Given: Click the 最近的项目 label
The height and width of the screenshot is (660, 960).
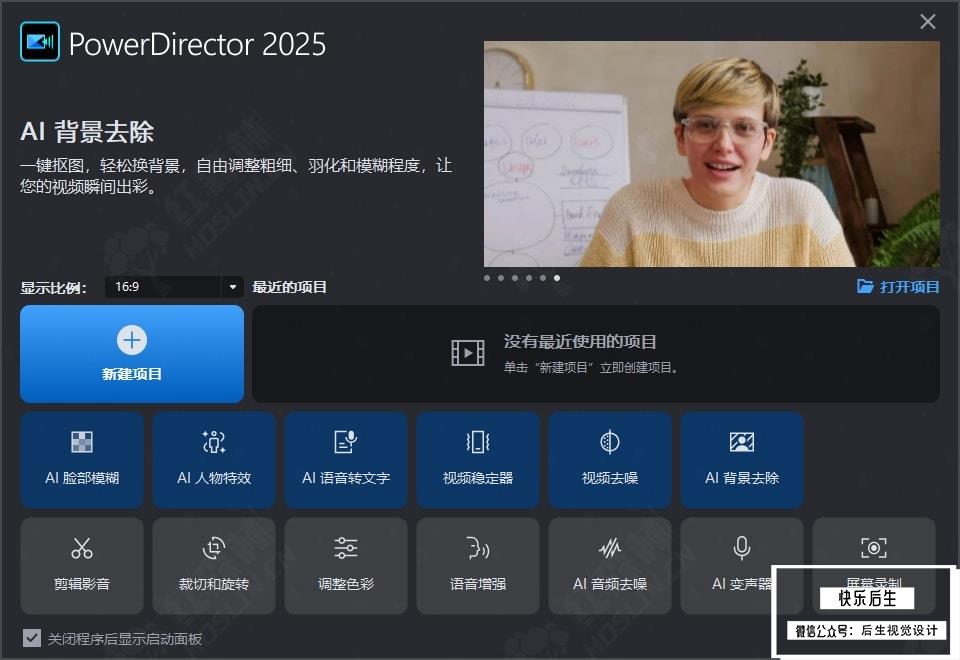Looking at the screenshot, I should pos(289,287).
